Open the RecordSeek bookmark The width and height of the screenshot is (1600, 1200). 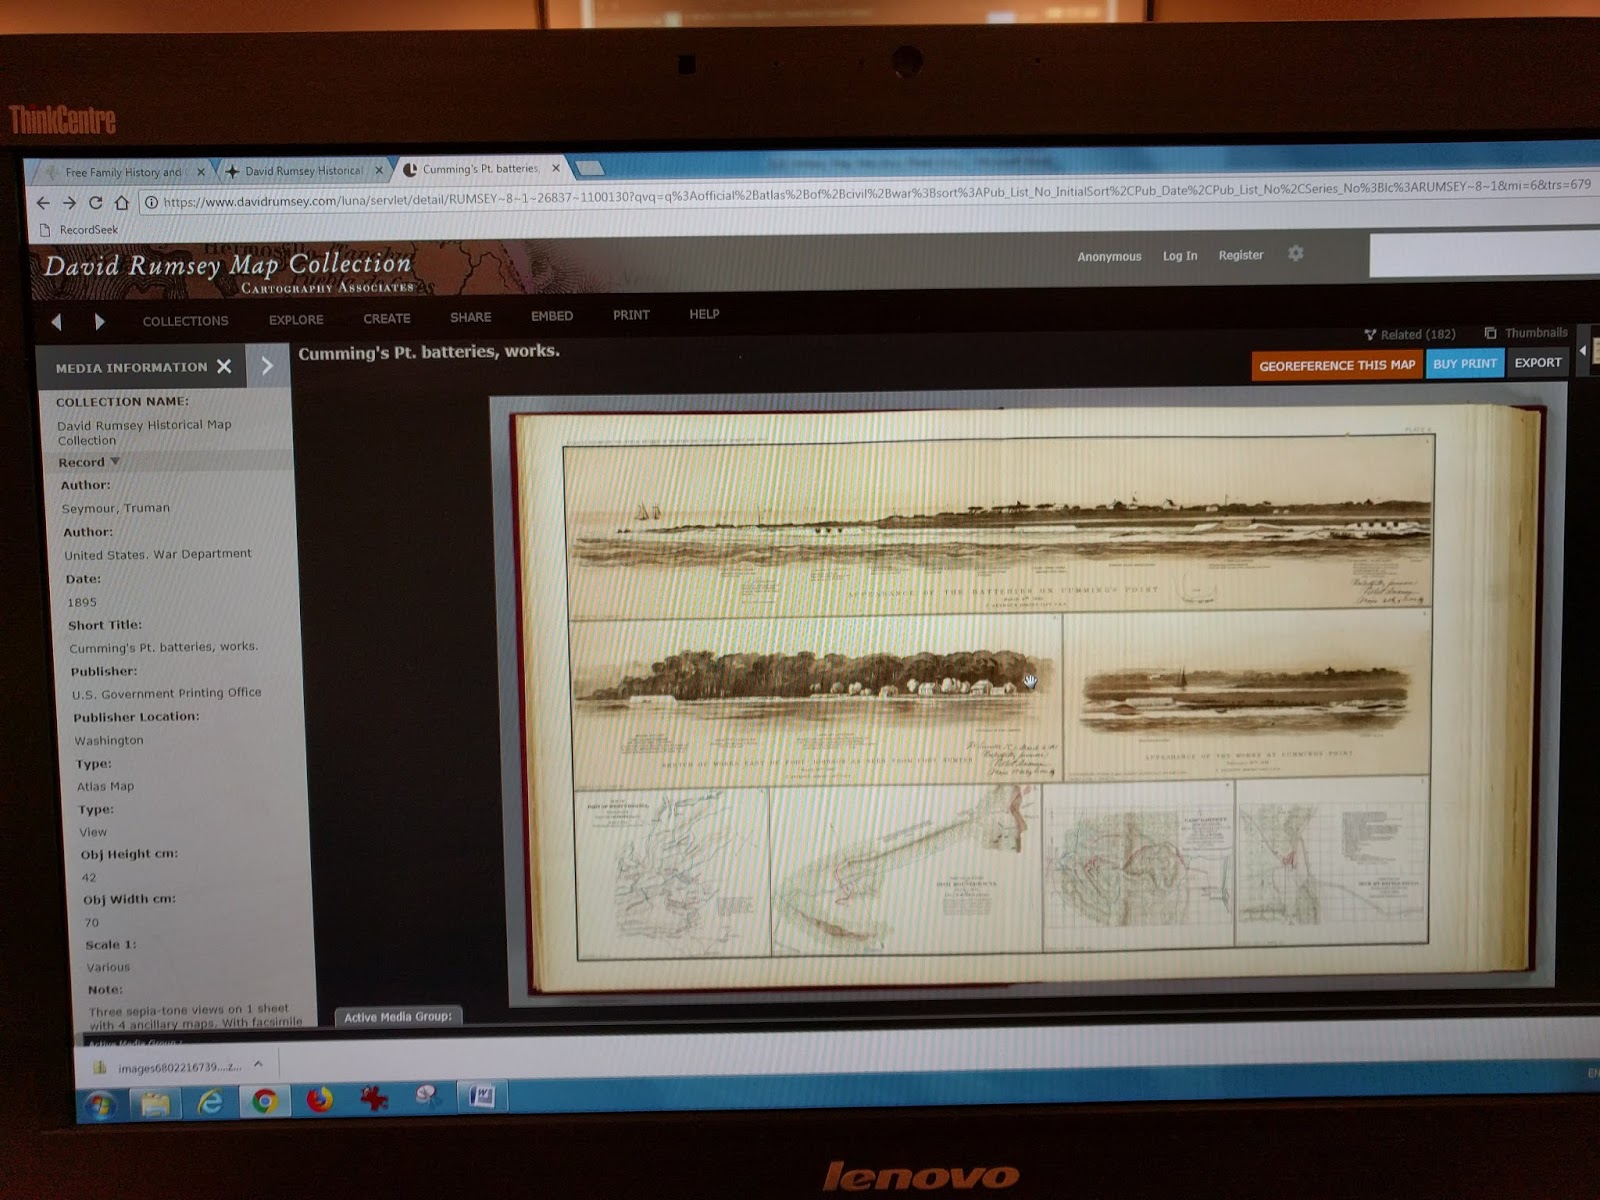(79, 230)
